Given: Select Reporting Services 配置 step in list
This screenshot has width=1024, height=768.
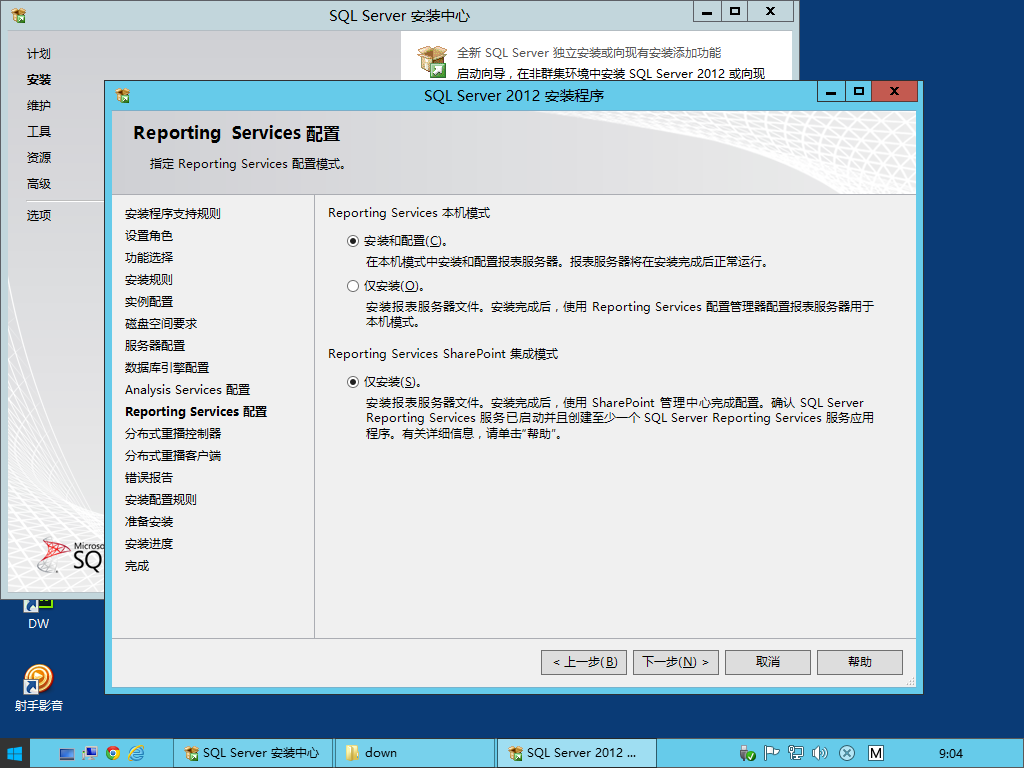Looking at the screenshot, I should 196,411.
